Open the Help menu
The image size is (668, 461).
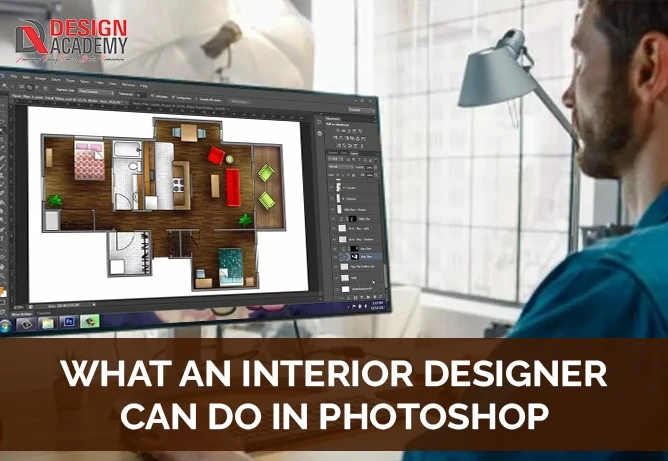[144, 86]
